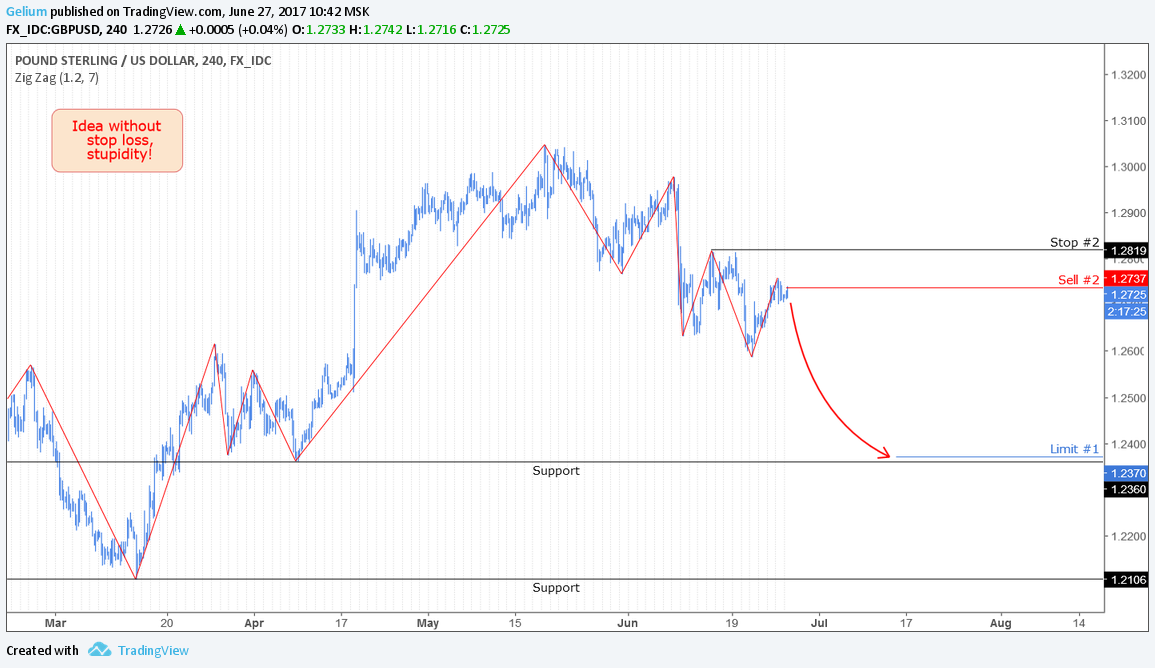The width and height of the screenshot is (1155, 668).
Task: Select the 'Idea without stop loss, stupidity!' note
Action: click(117, 141)
